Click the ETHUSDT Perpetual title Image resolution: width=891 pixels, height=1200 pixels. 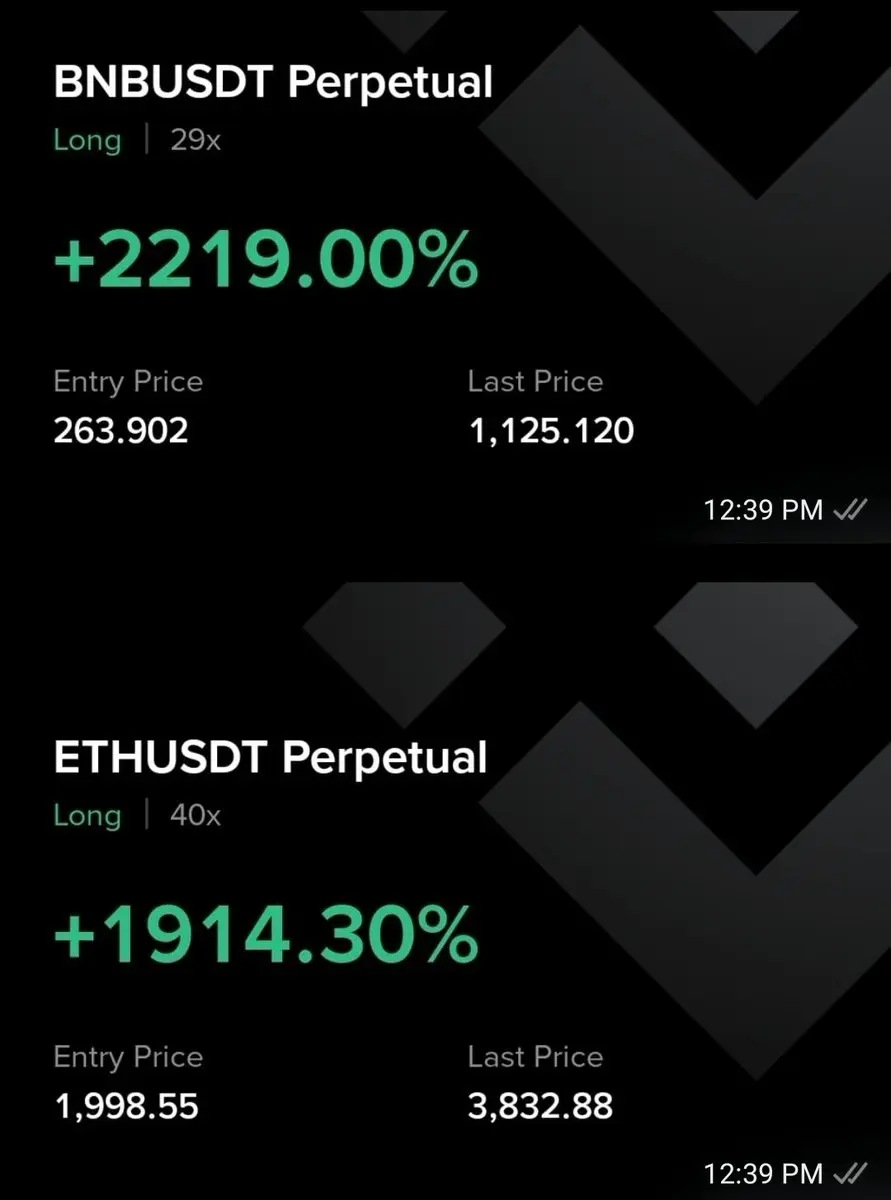coord(270,757)
